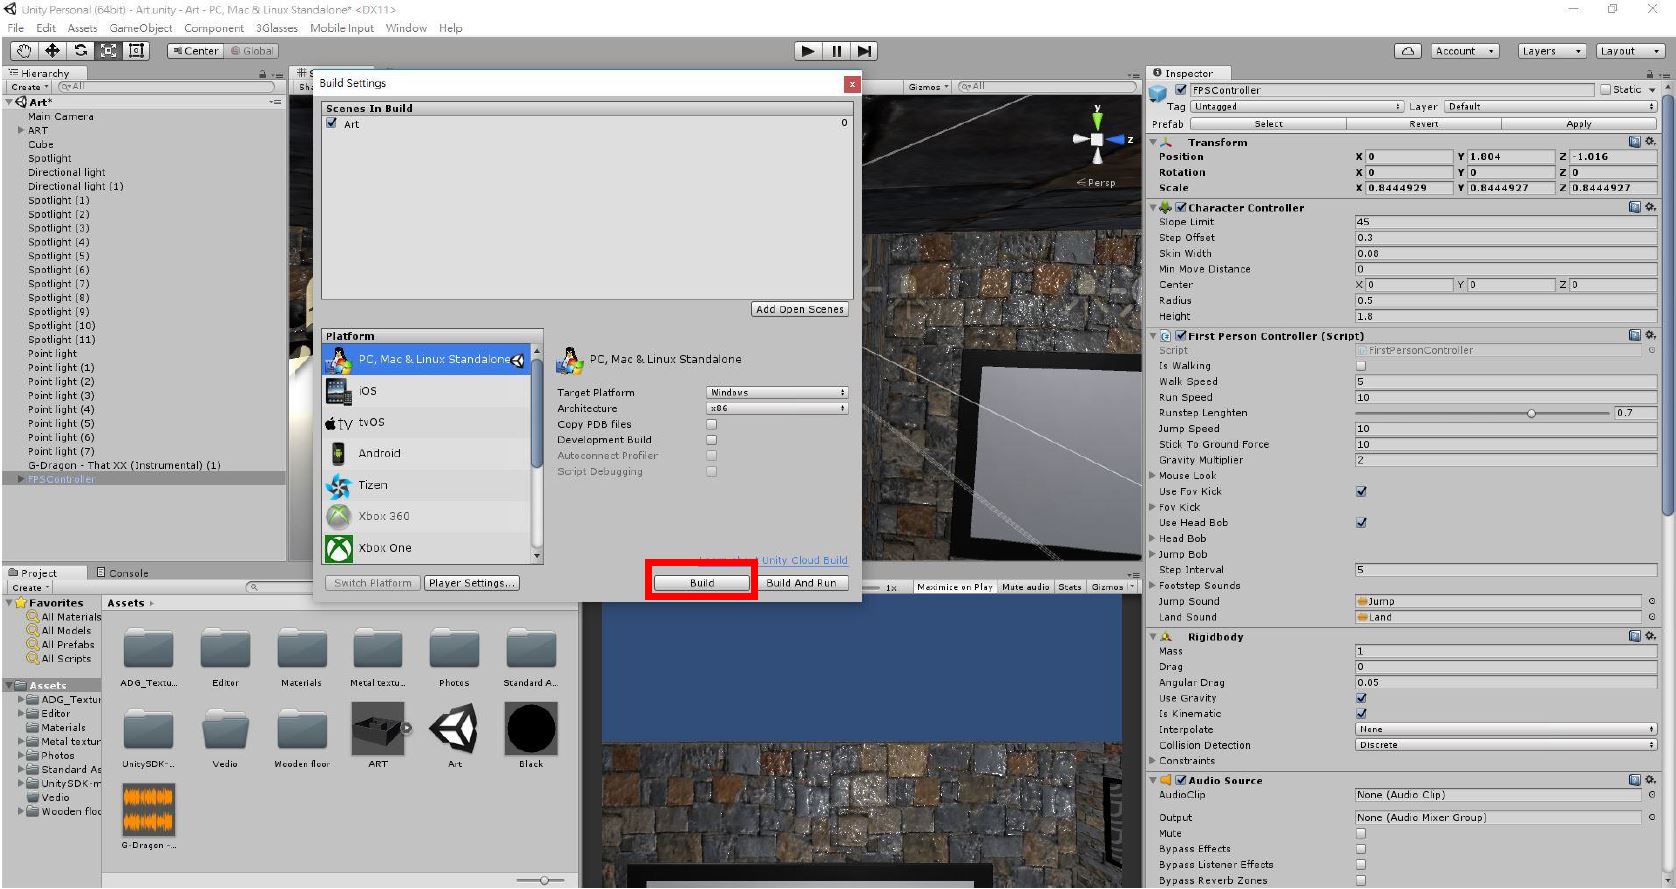This screenshot has width=1676, height=889.
Task: Select the Scale tool in toolbar
Action: coord(108,51)
